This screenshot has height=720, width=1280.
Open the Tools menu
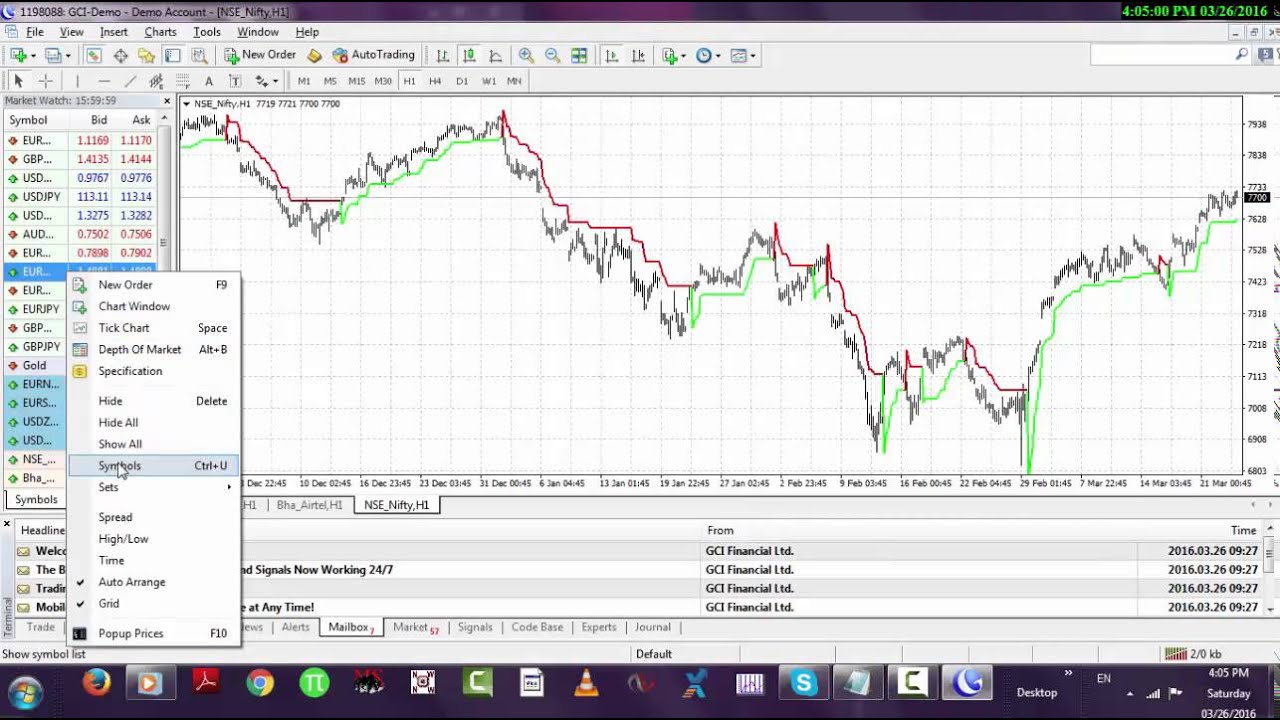207,32
